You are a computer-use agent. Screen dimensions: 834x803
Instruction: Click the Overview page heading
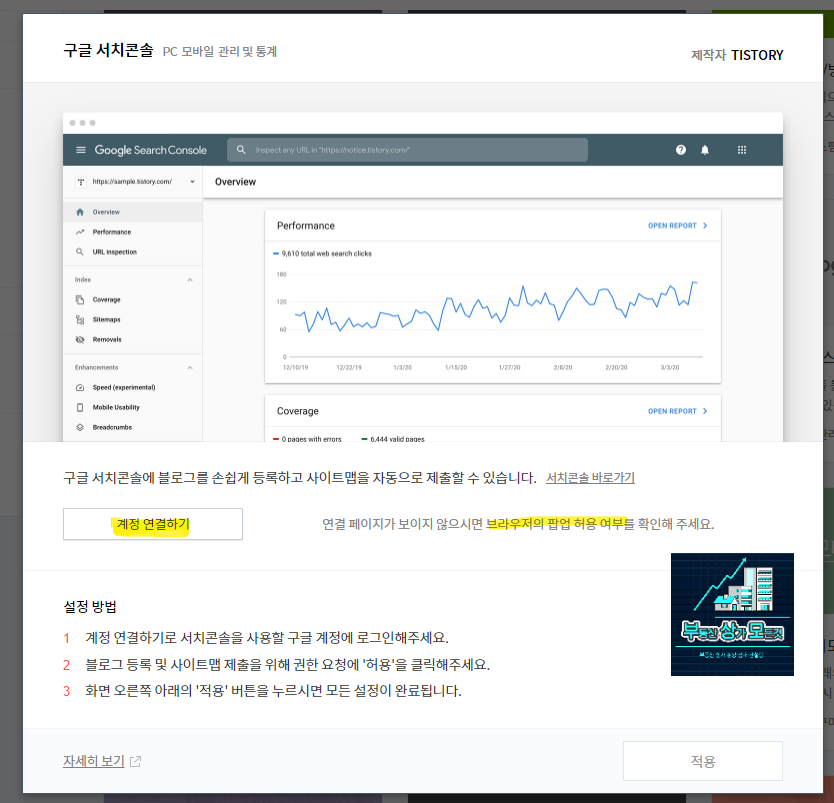click(x=235, y=182)
